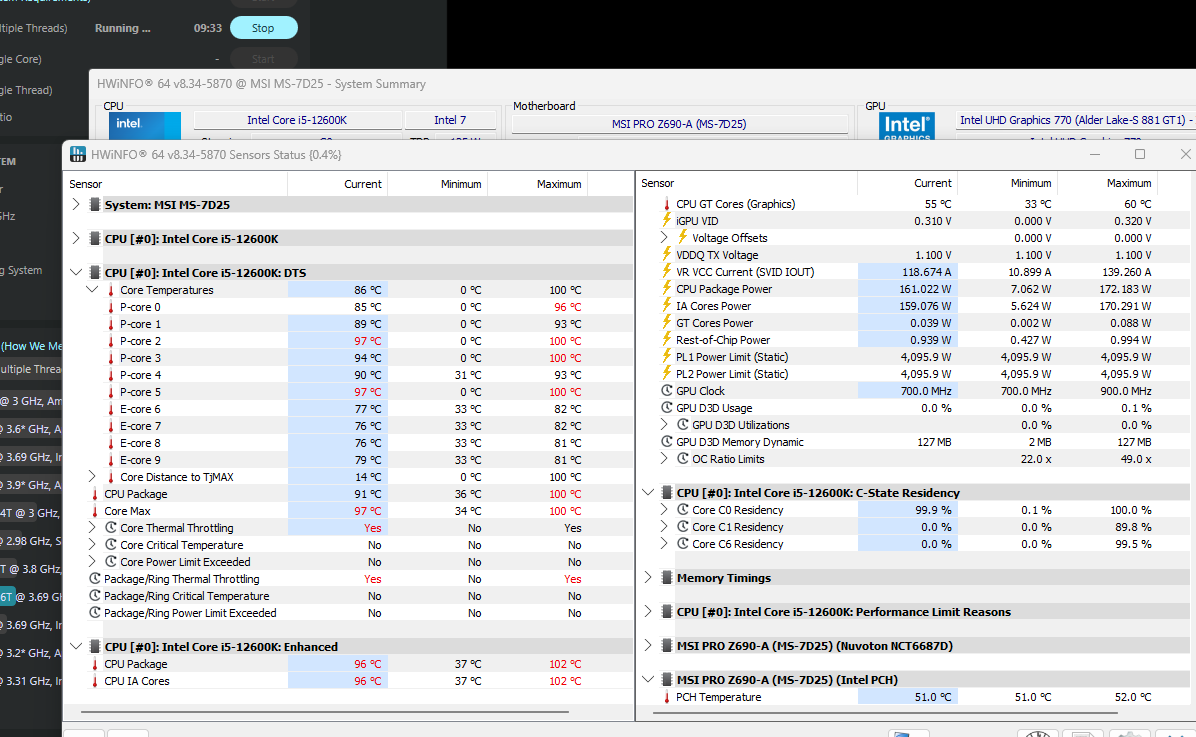Collapse the C-State Residency section
This screenshot has width=1196, height=737.
click(648, 493)
